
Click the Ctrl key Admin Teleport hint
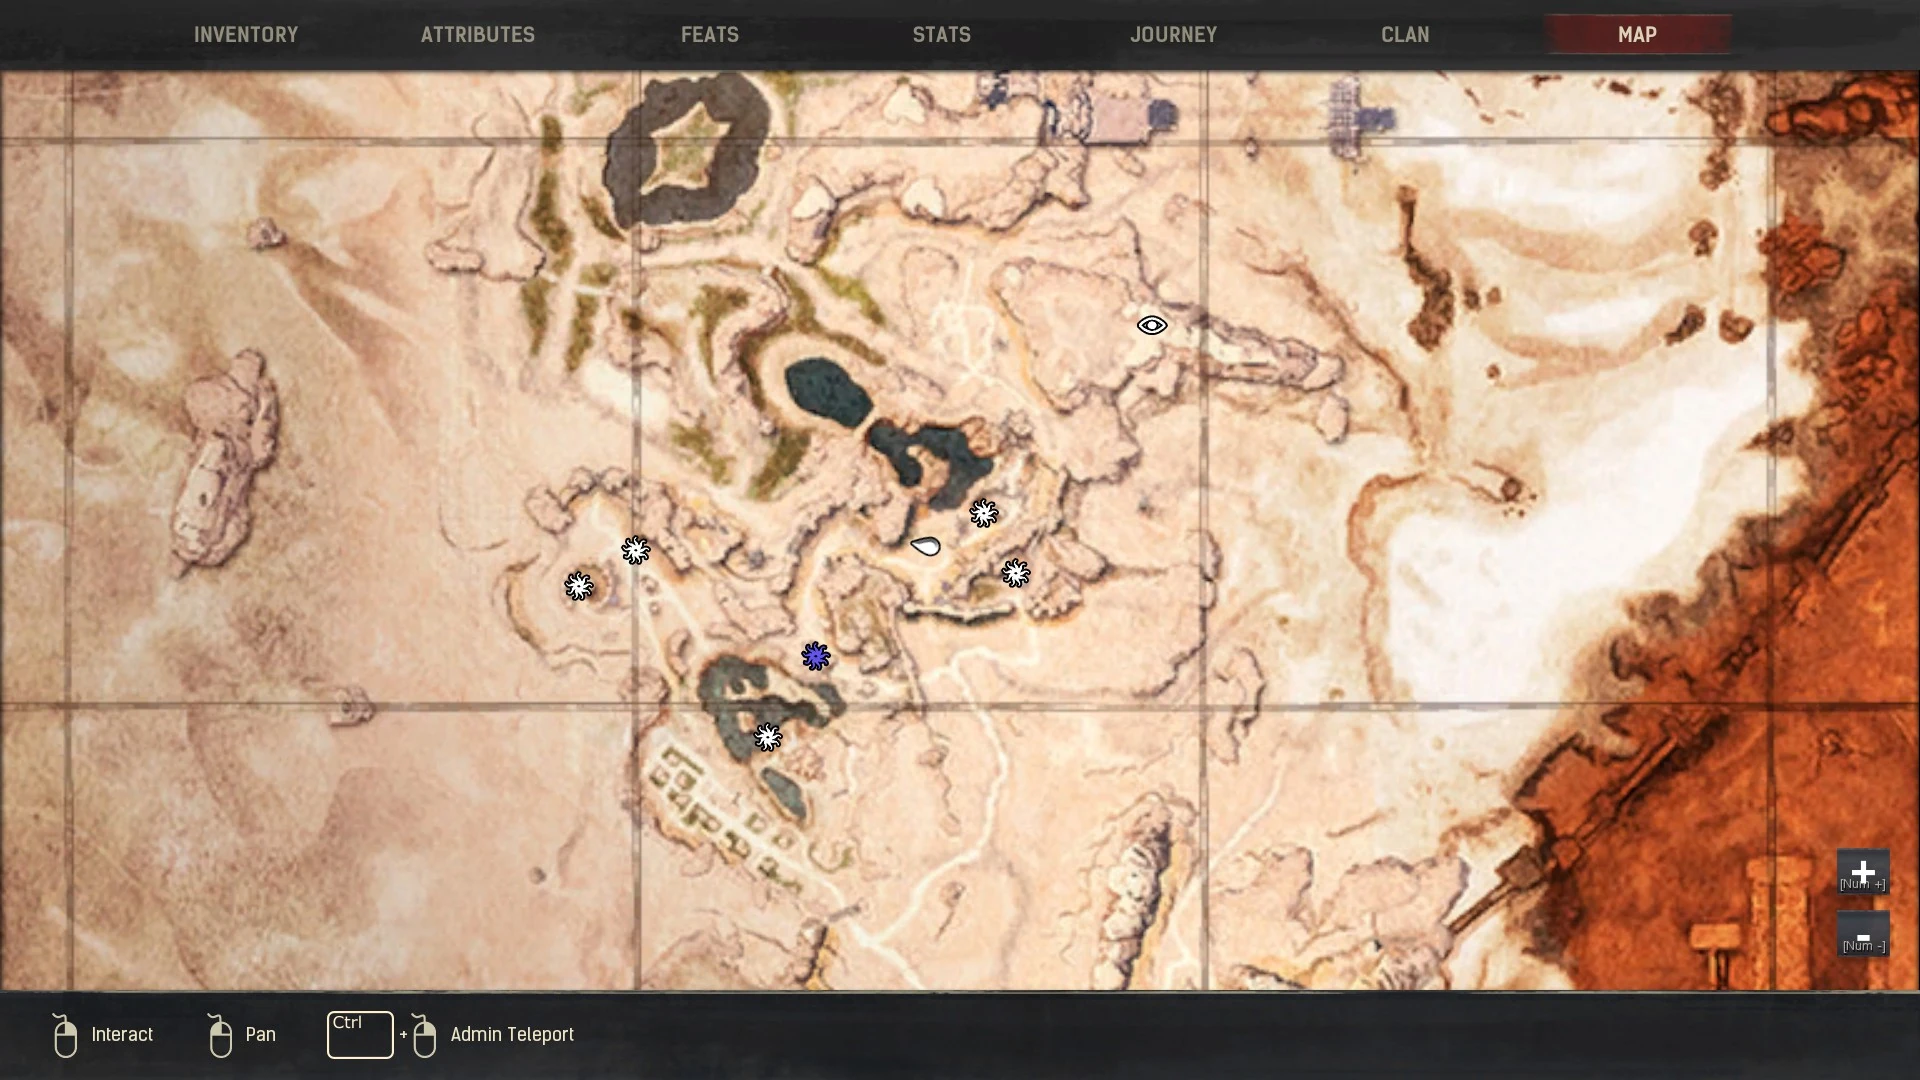pos(360,1035)
